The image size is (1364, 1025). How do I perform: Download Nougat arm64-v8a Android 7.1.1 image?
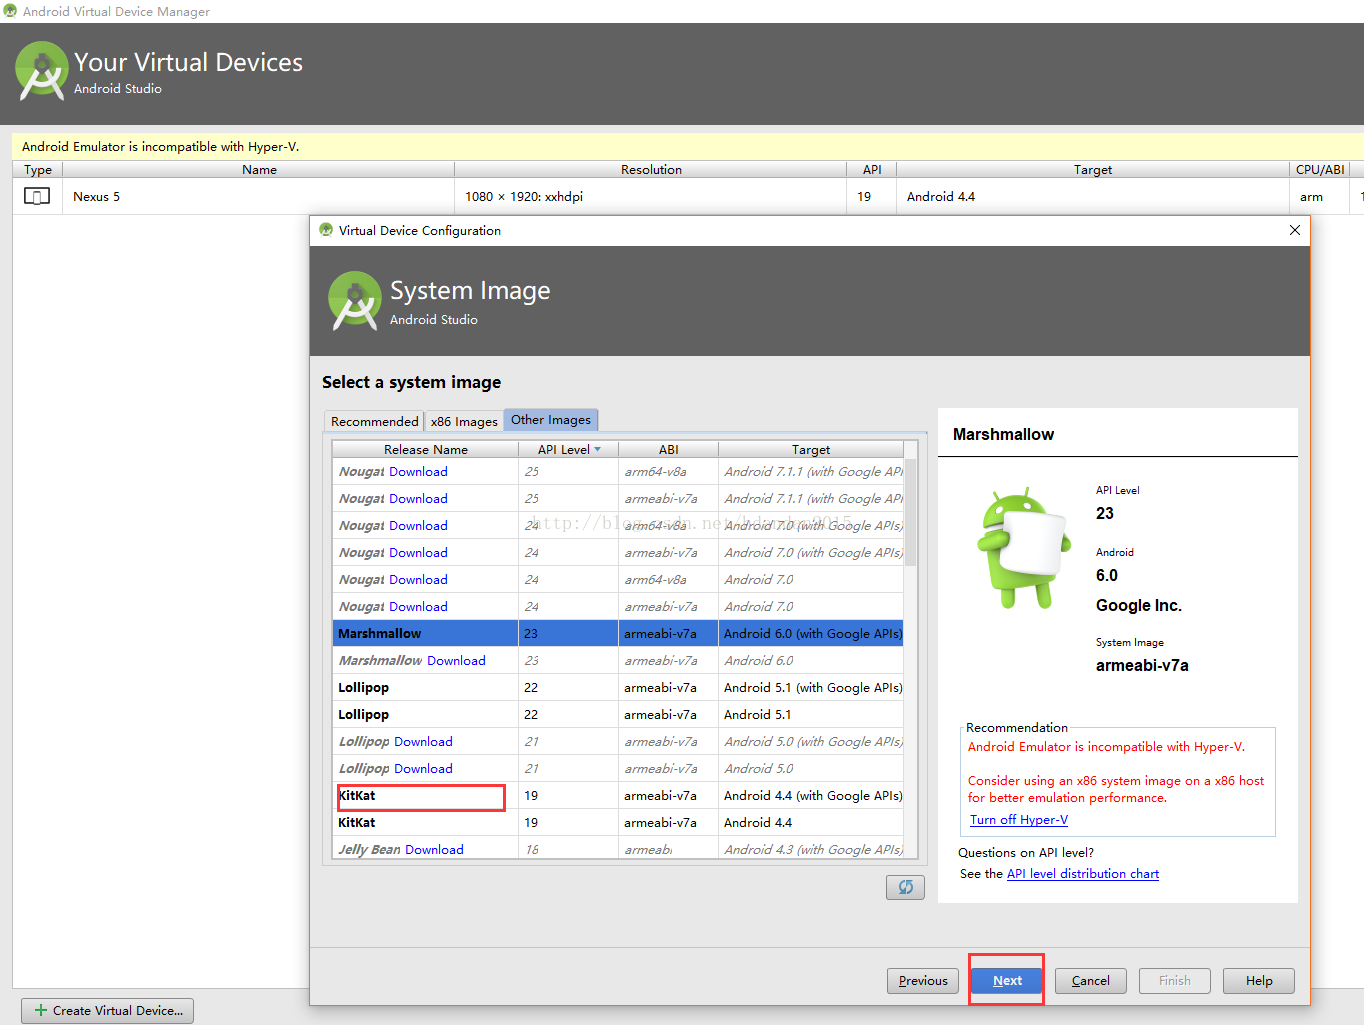tap(418, 471)
